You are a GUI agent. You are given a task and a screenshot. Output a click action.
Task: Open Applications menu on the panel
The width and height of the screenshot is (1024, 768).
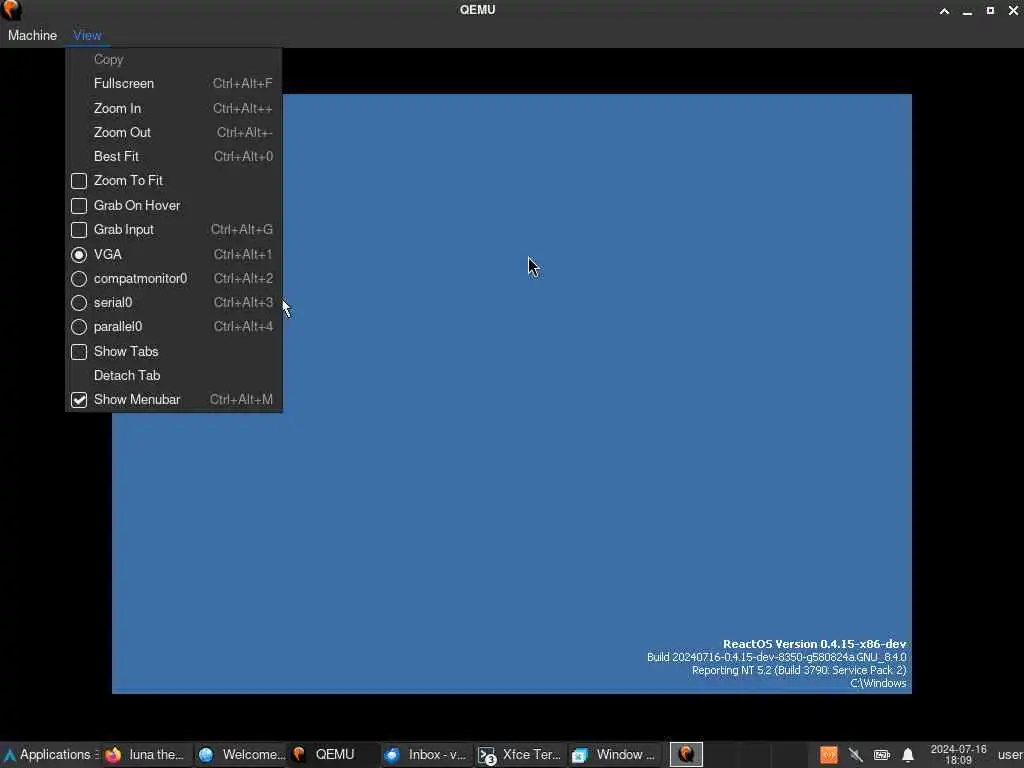(x=50, y=755)
